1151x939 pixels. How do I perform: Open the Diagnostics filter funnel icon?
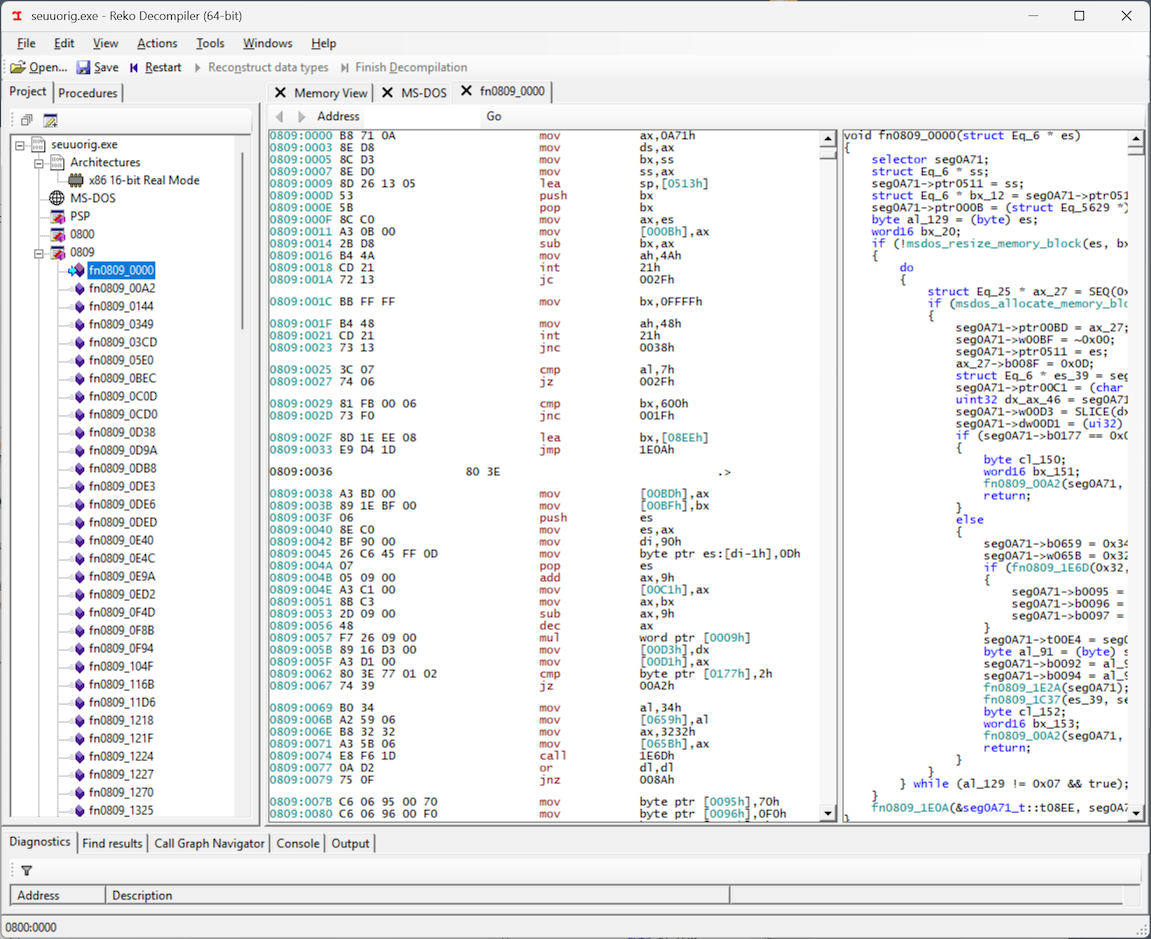pyautogui.click(x=27, y=871)
